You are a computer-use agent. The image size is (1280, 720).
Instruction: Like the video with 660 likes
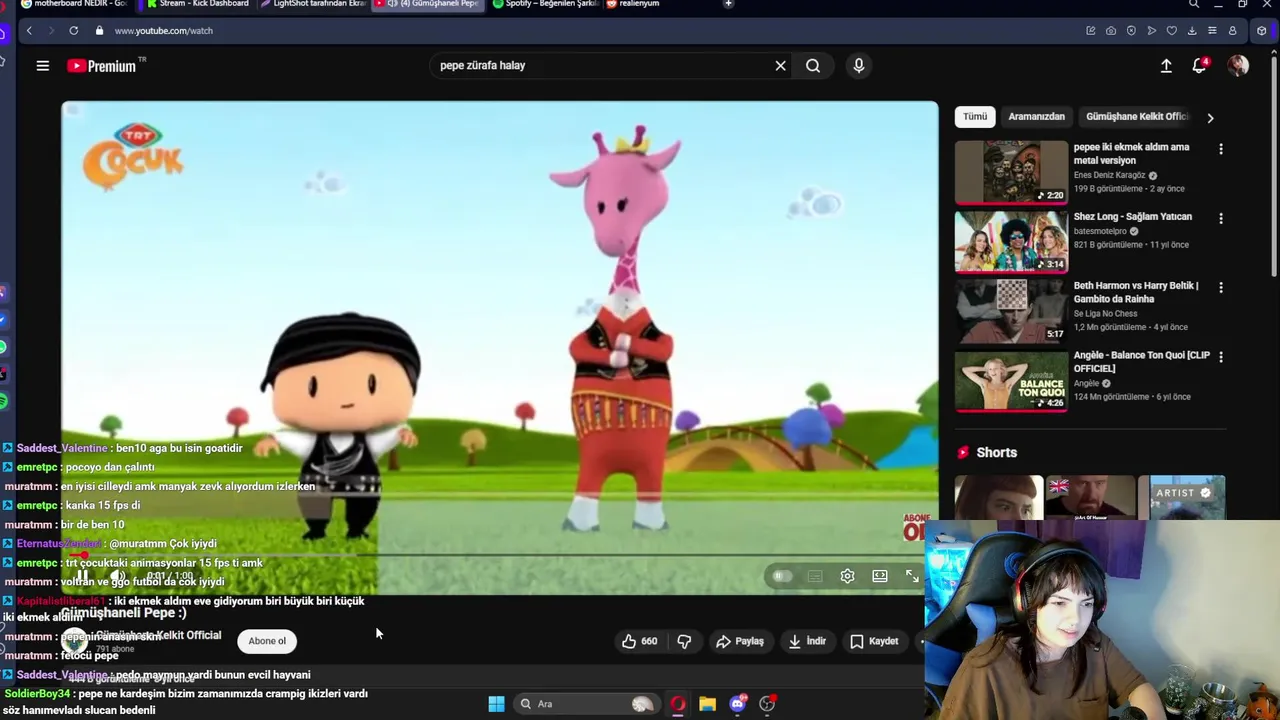click(639, 641)
